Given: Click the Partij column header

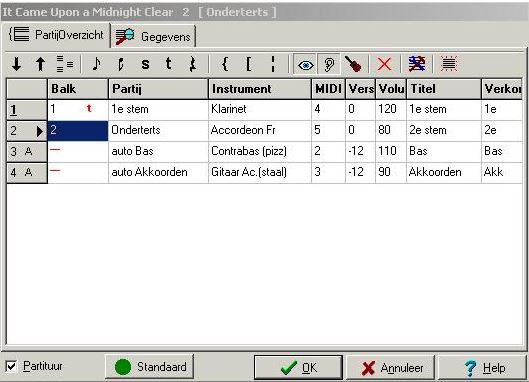Looking at the screenshot, I should point(158,89).
